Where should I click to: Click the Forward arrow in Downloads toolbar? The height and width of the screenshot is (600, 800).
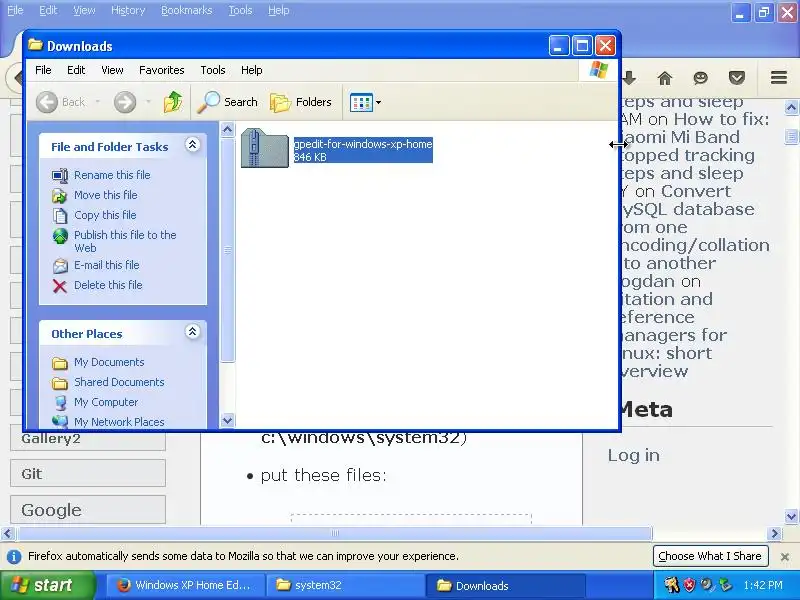click(x=125, y=102)
